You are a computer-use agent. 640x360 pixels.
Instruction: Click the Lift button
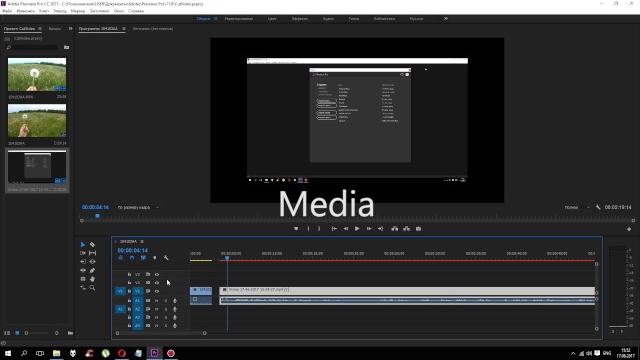click(x=394, y=229)
